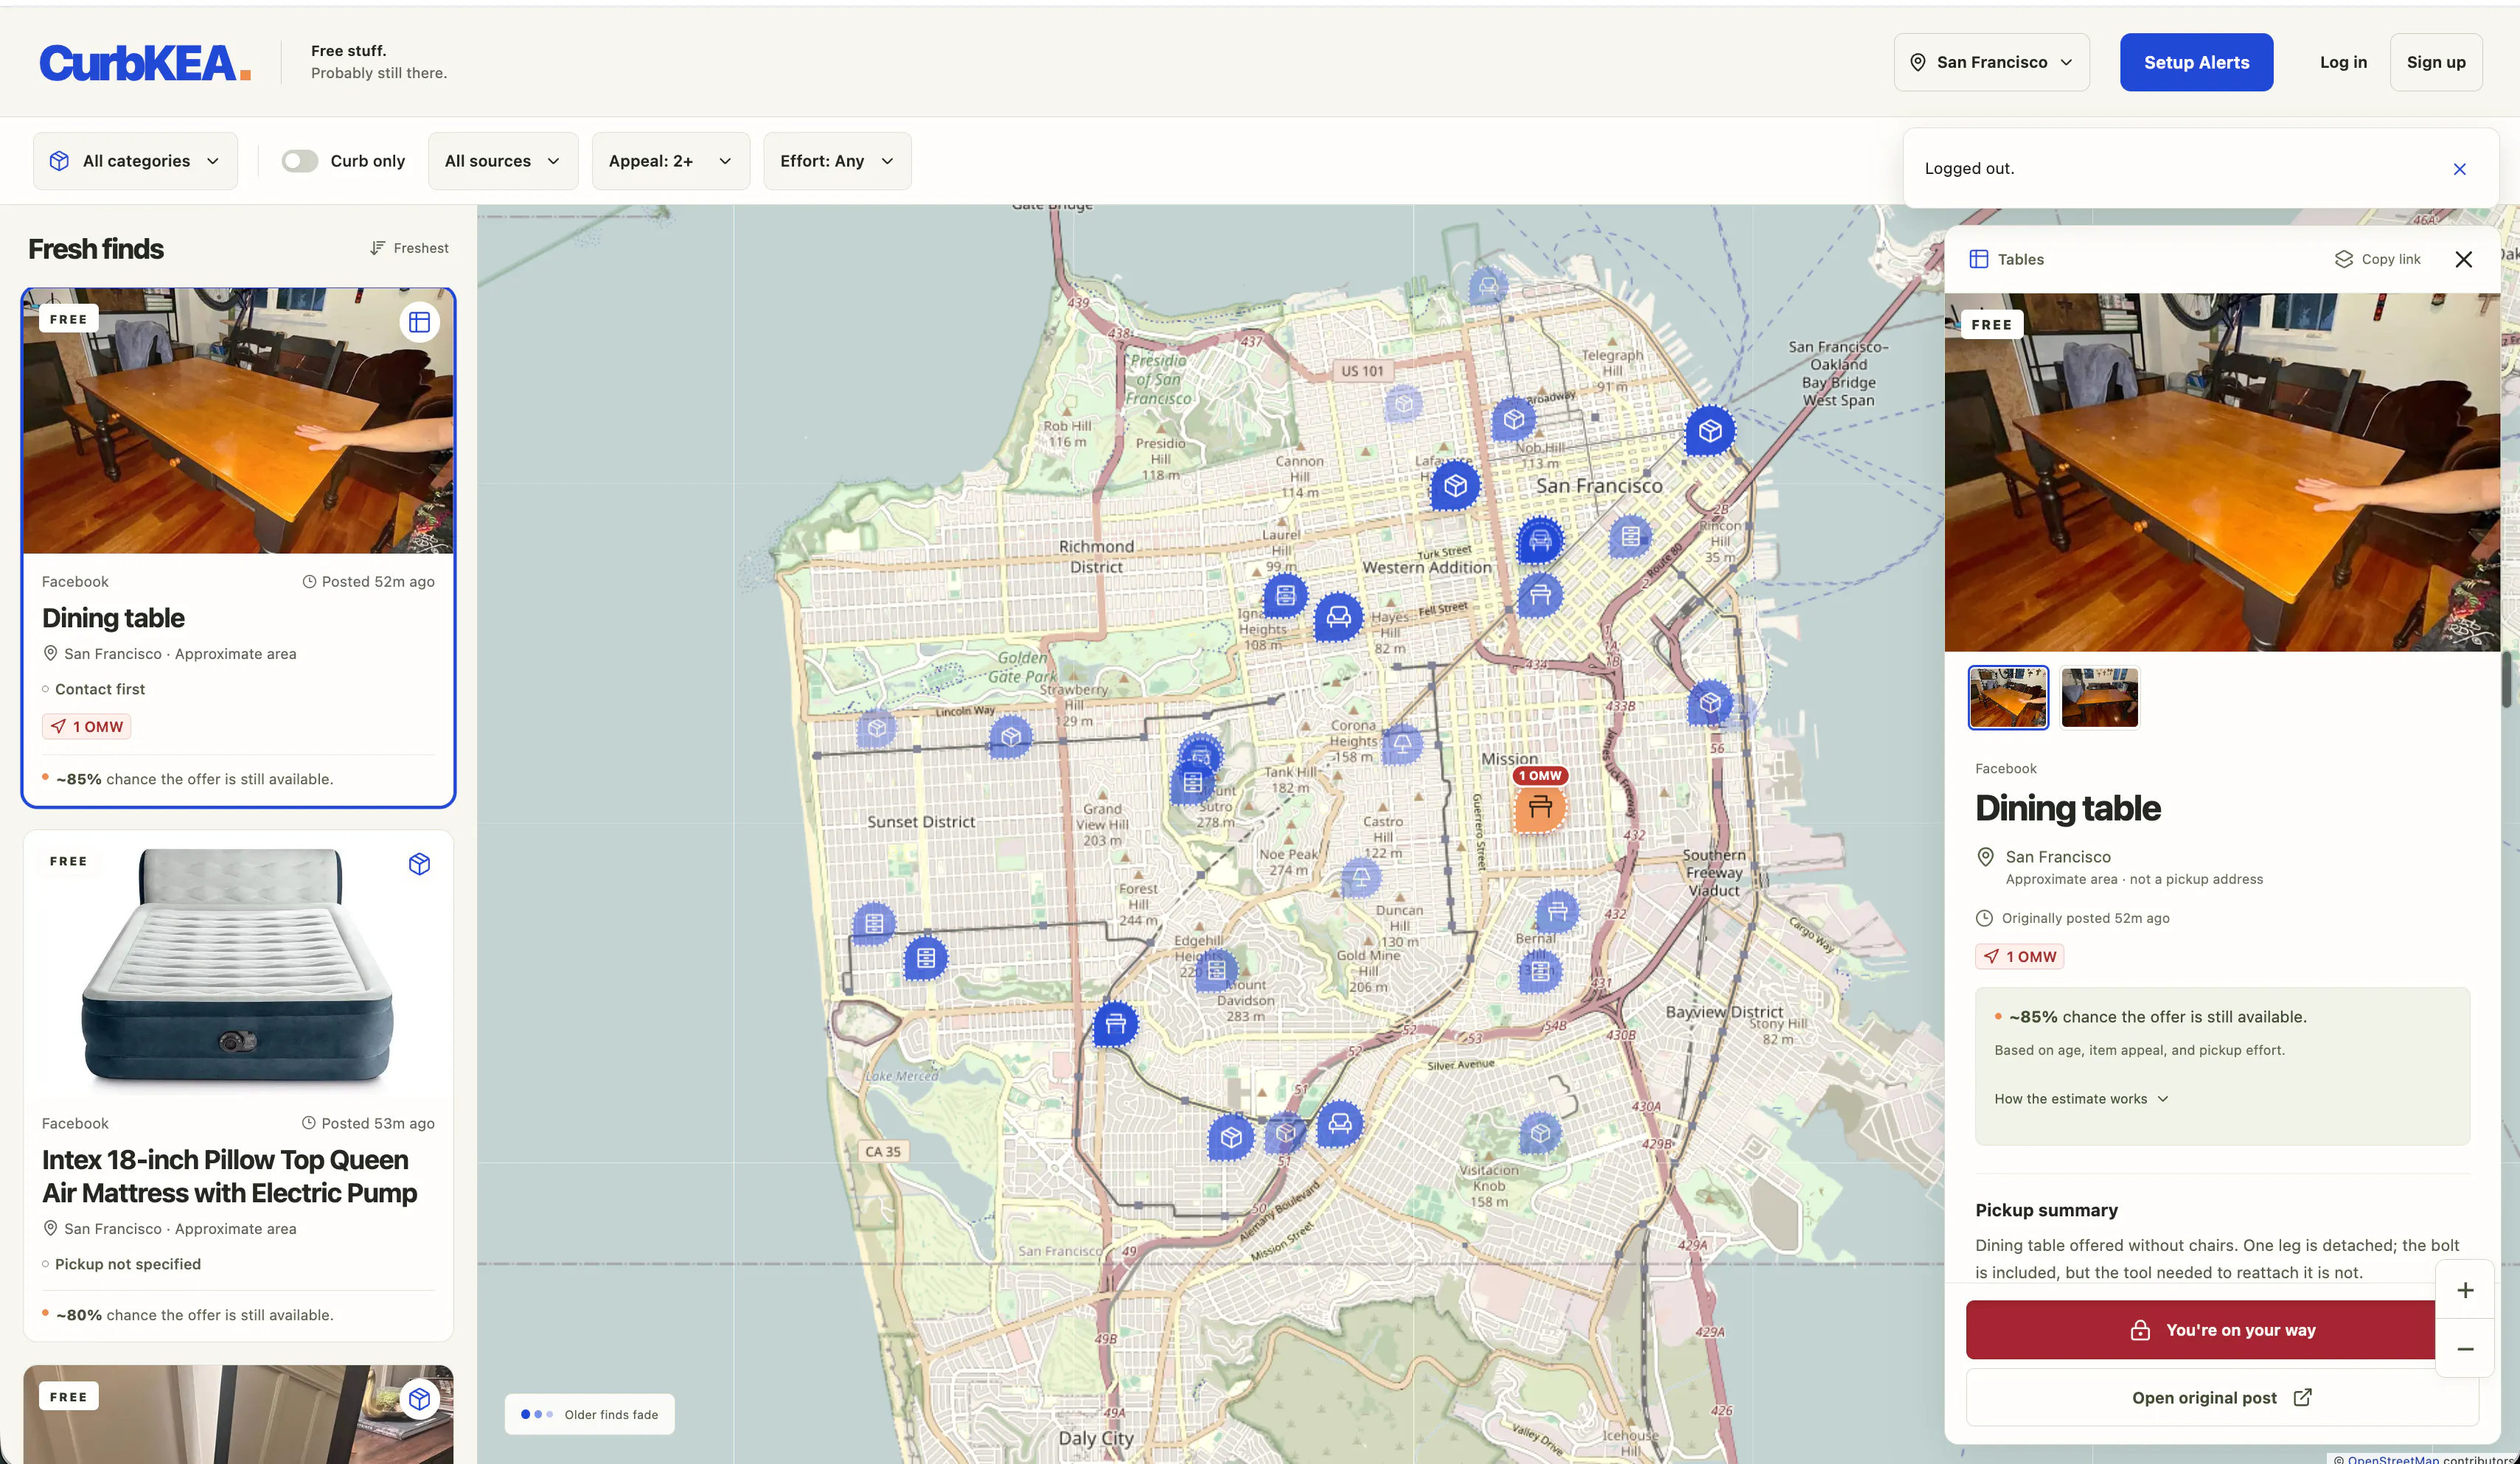Click Copy link in the detail panel
Screen dimensions: 2520x1464
coord(2377,259)
